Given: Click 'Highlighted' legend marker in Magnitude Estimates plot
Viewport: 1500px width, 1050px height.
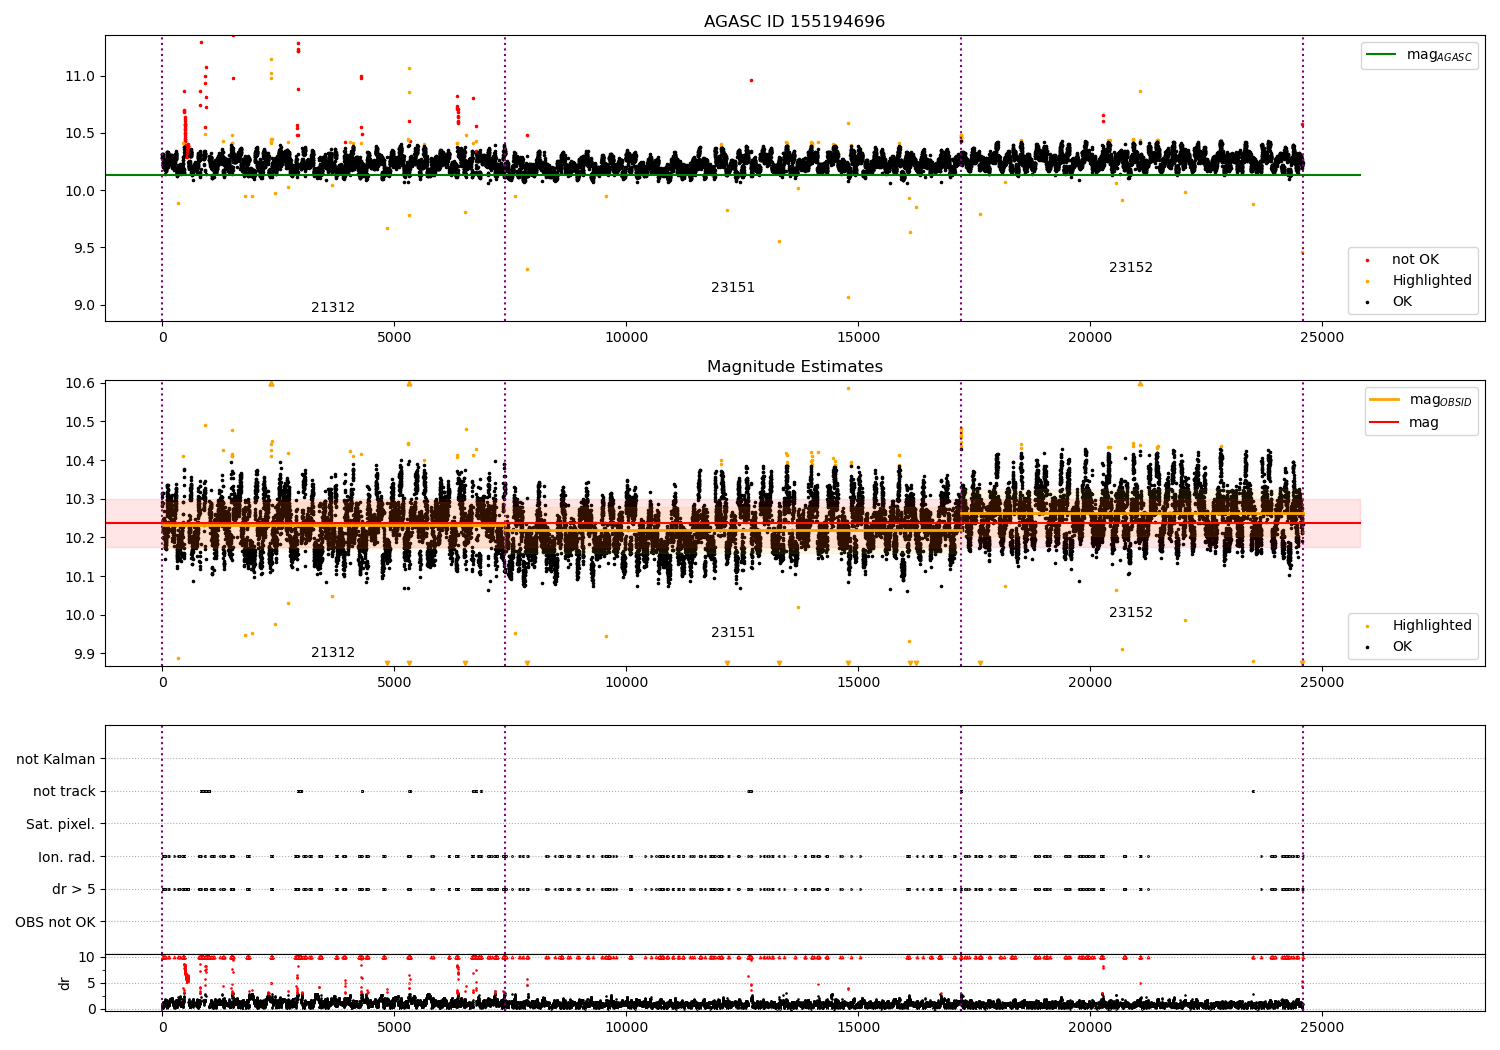Looking at the screenshot, I should click(x=1368, y=626).
